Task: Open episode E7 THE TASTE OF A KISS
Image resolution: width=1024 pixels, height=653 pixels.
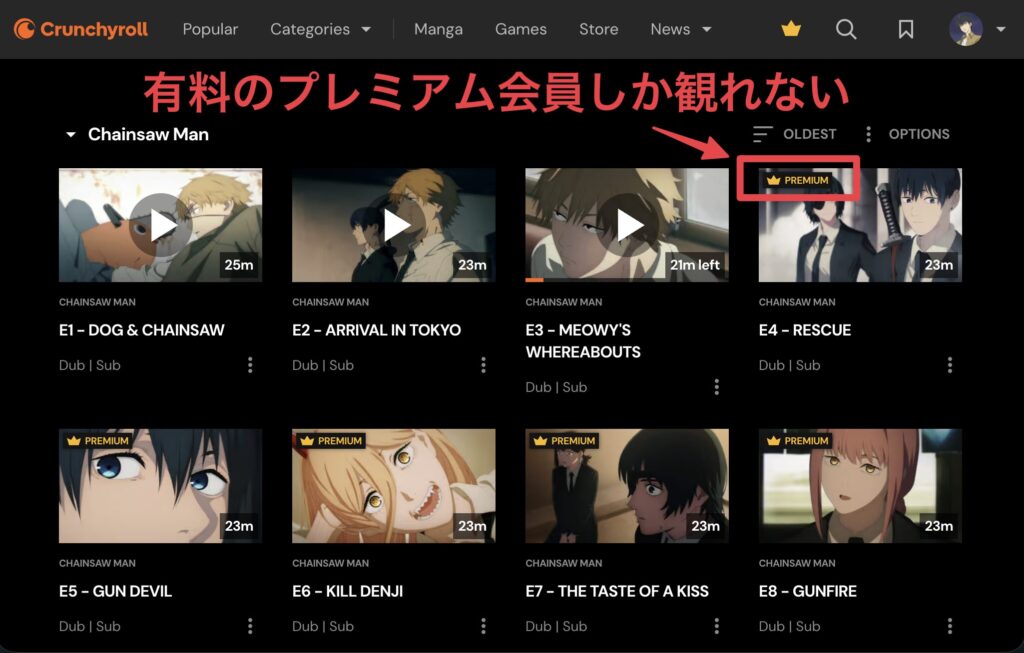Action: click(x=617, y=591)
